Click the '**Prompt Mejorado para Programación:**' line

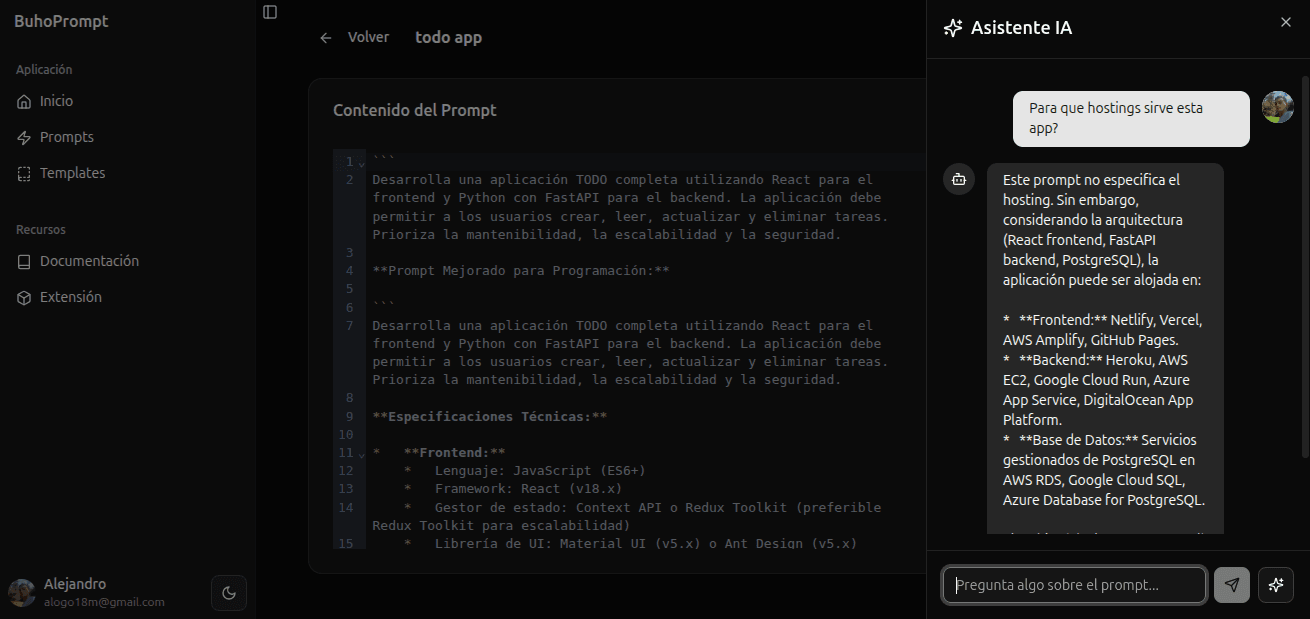click(x=521, y=271)
